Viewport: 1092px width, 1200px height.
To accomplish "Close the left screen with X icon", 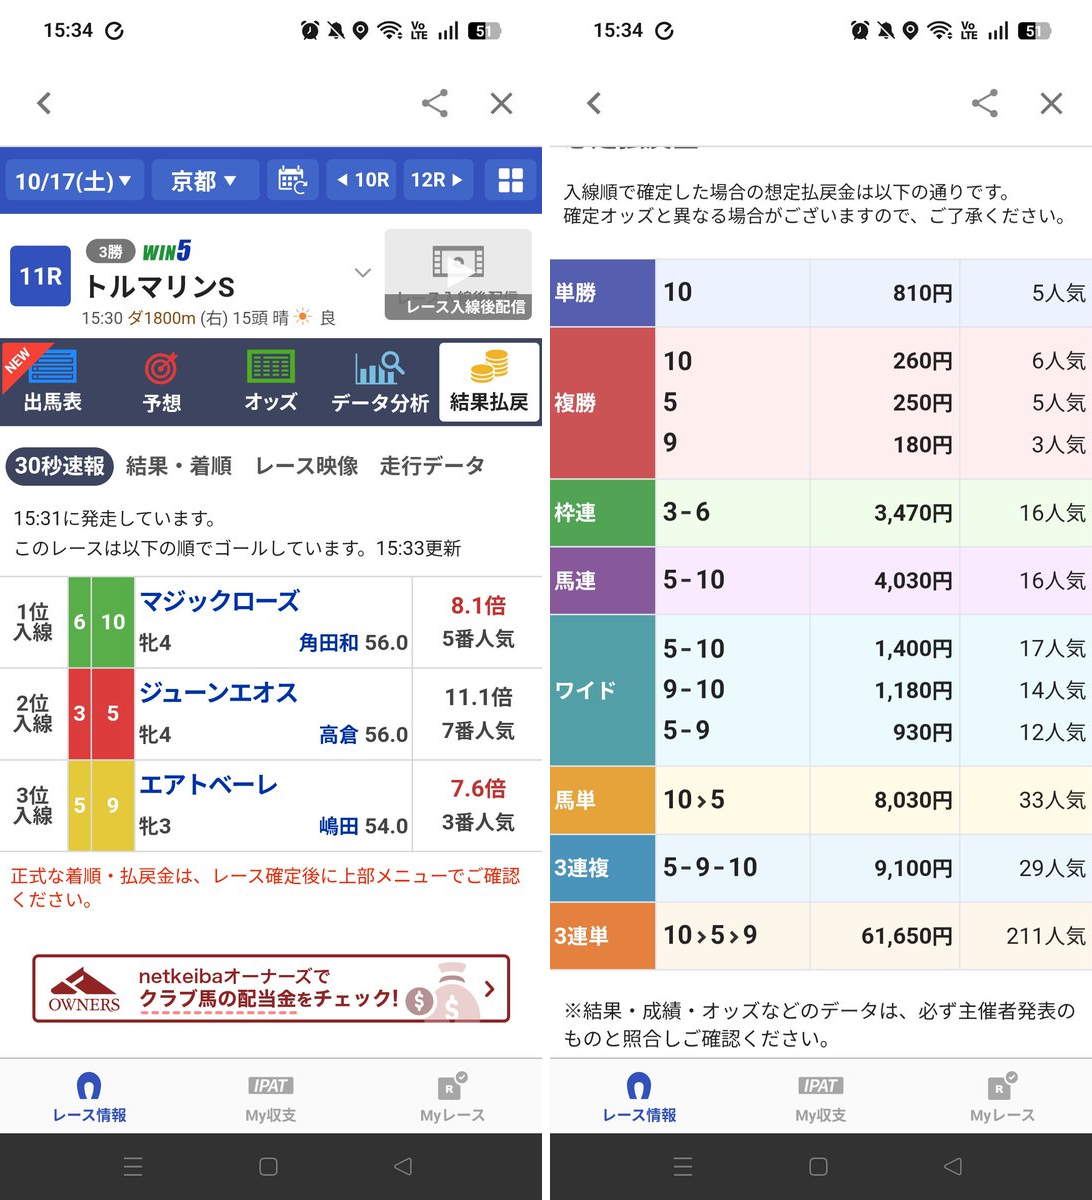I will (x=502, y=103).
